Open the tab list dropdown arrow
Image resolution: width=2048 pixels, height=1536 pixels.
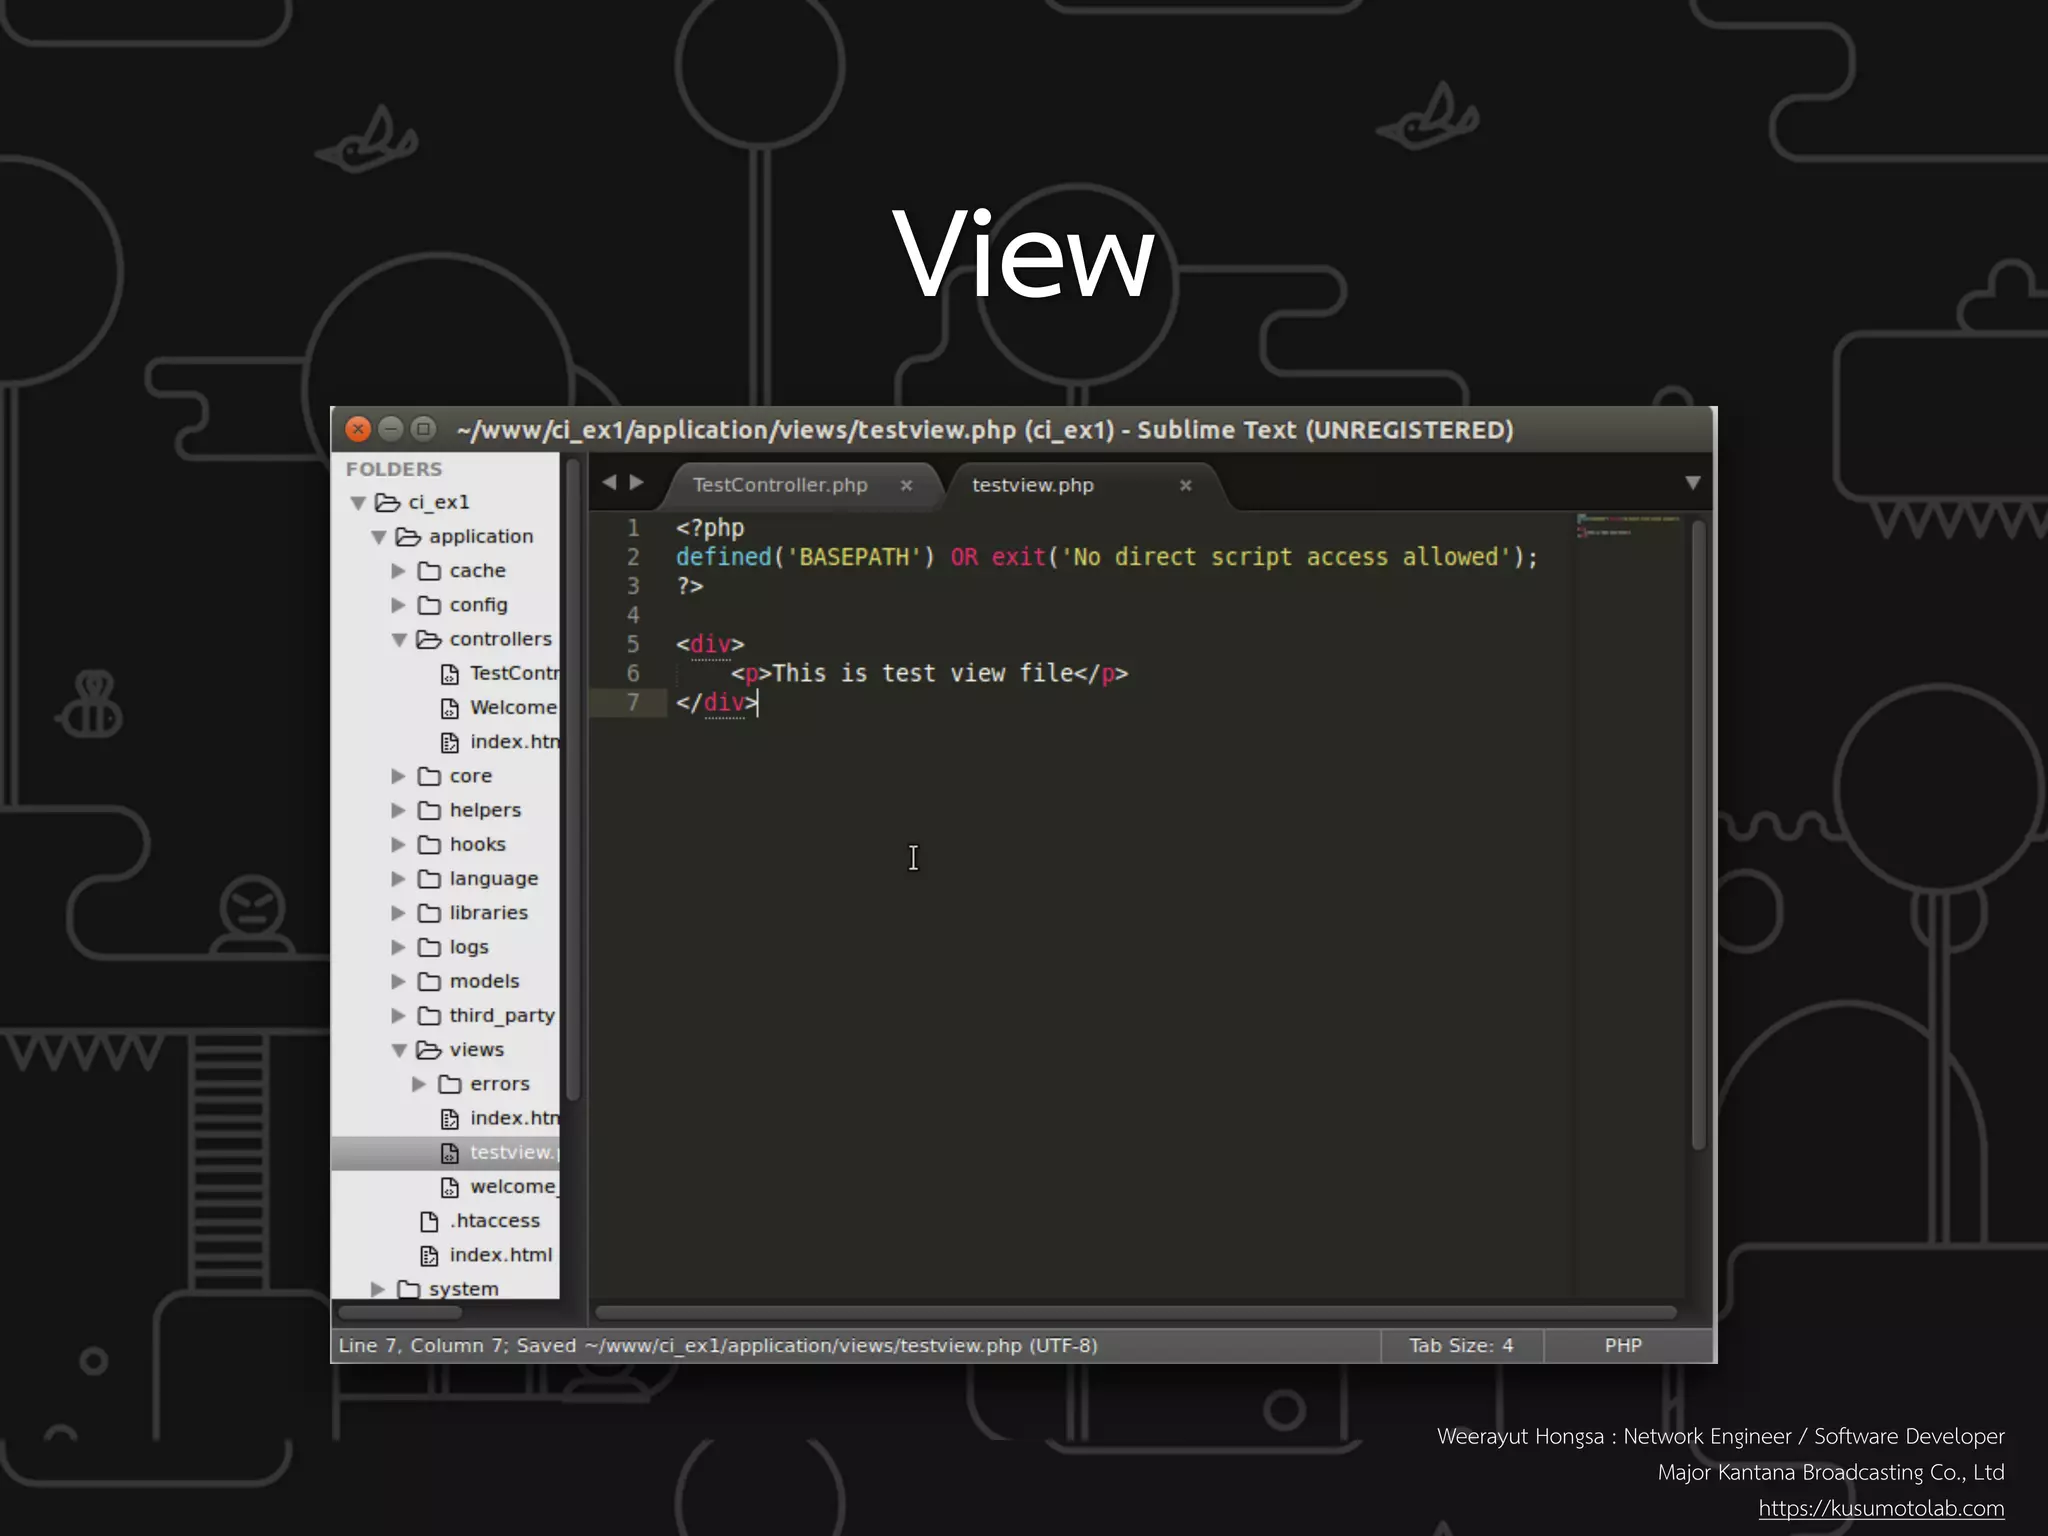[x=1692, y=483]
